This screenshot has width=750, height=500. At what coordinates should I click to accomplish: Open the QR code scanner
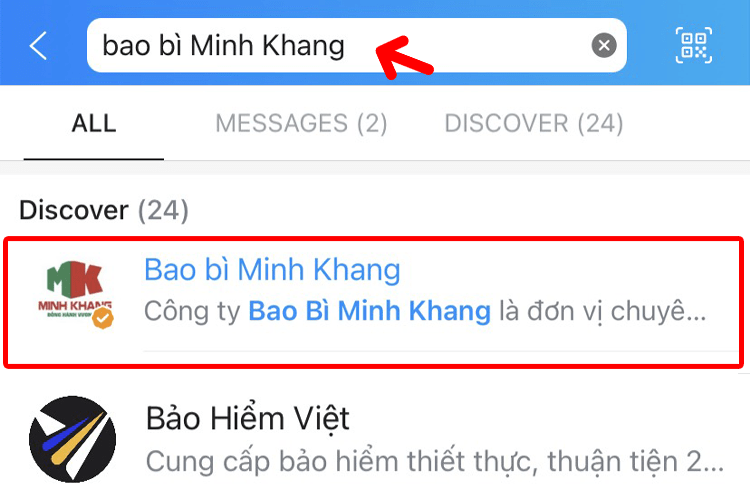[694, 45]
